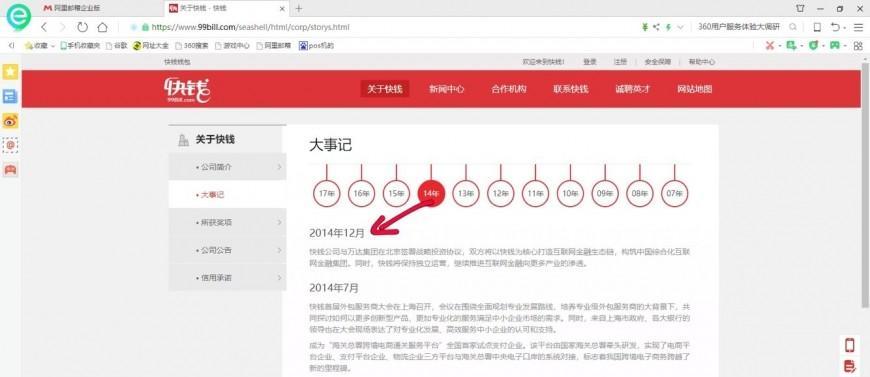This screenshot has width=870, height=377.
Task: Select the 10年 timeline circle
Action: click(x=570, y=193)
